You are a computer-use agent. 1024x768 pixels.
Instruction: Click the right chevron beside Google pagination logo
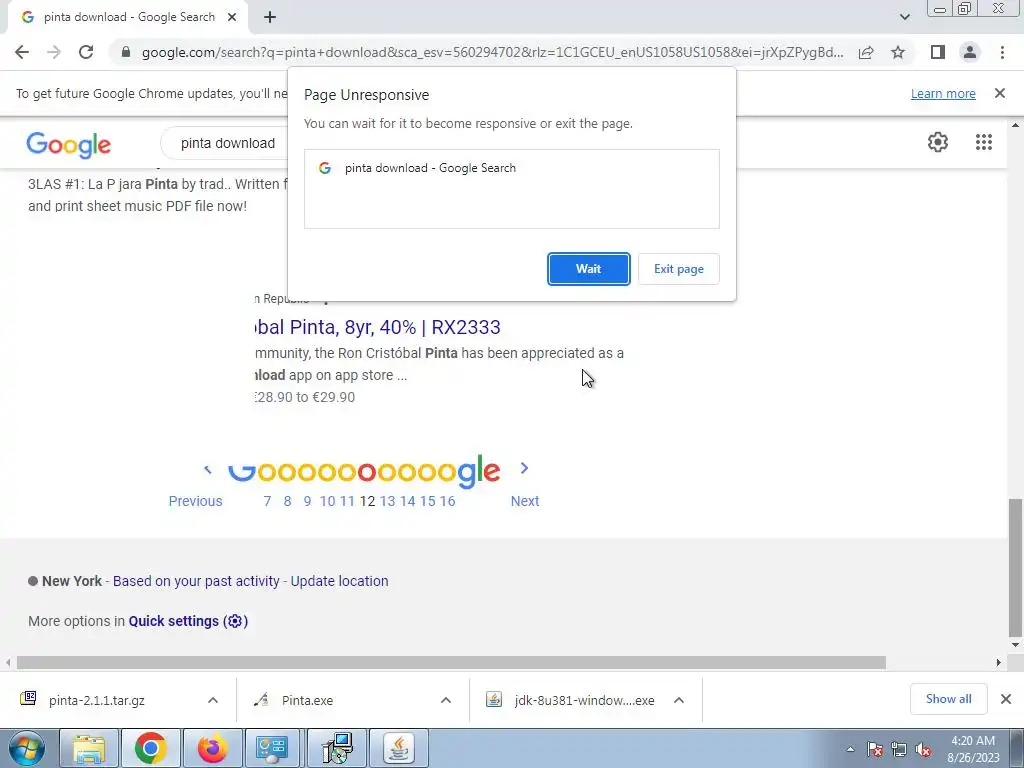pyautogui.click(x=524, y=468)
